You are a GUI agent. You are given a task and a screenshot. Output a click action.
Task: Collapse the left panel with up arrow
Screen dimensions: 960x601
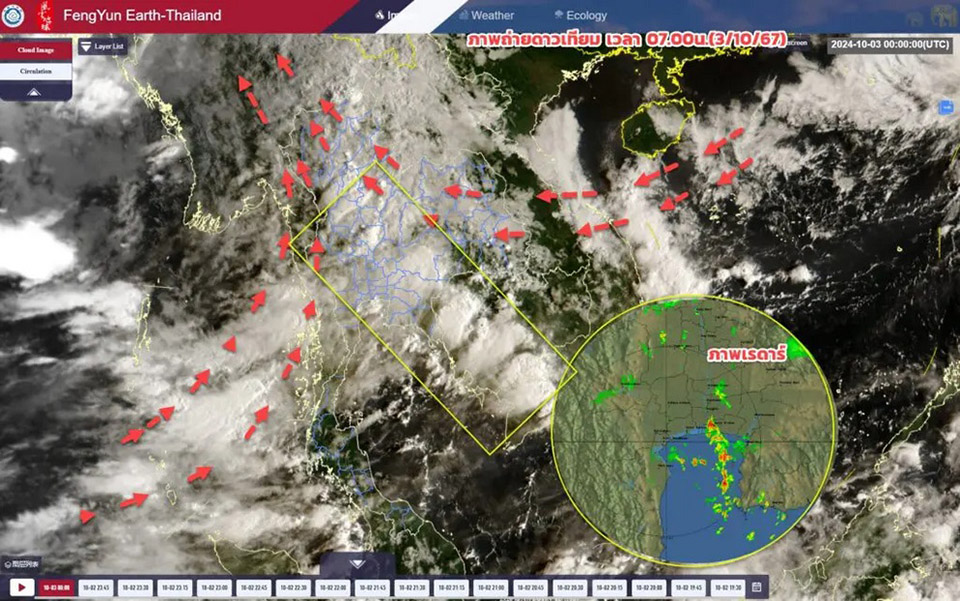35,91
